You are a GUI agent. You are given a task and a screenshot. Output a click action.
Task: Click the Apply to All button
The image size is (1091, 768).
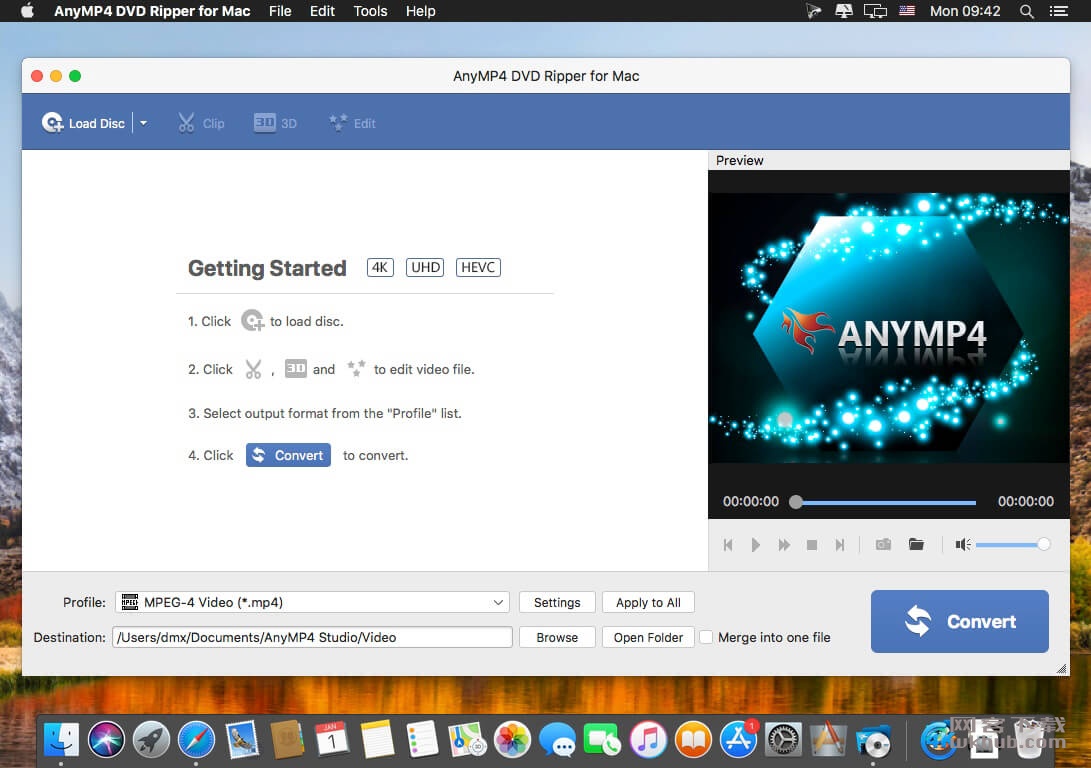click(648, 602)
